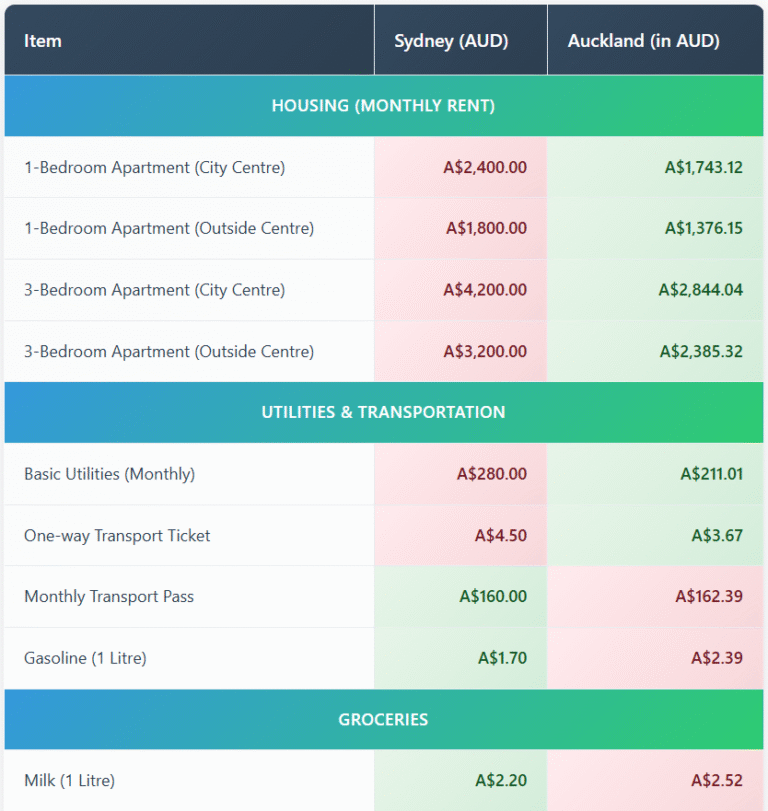This screenshot has width=768, height=811.
Task: Click the Gasoline (1 Litre) label
Action: tap(85, 658)
